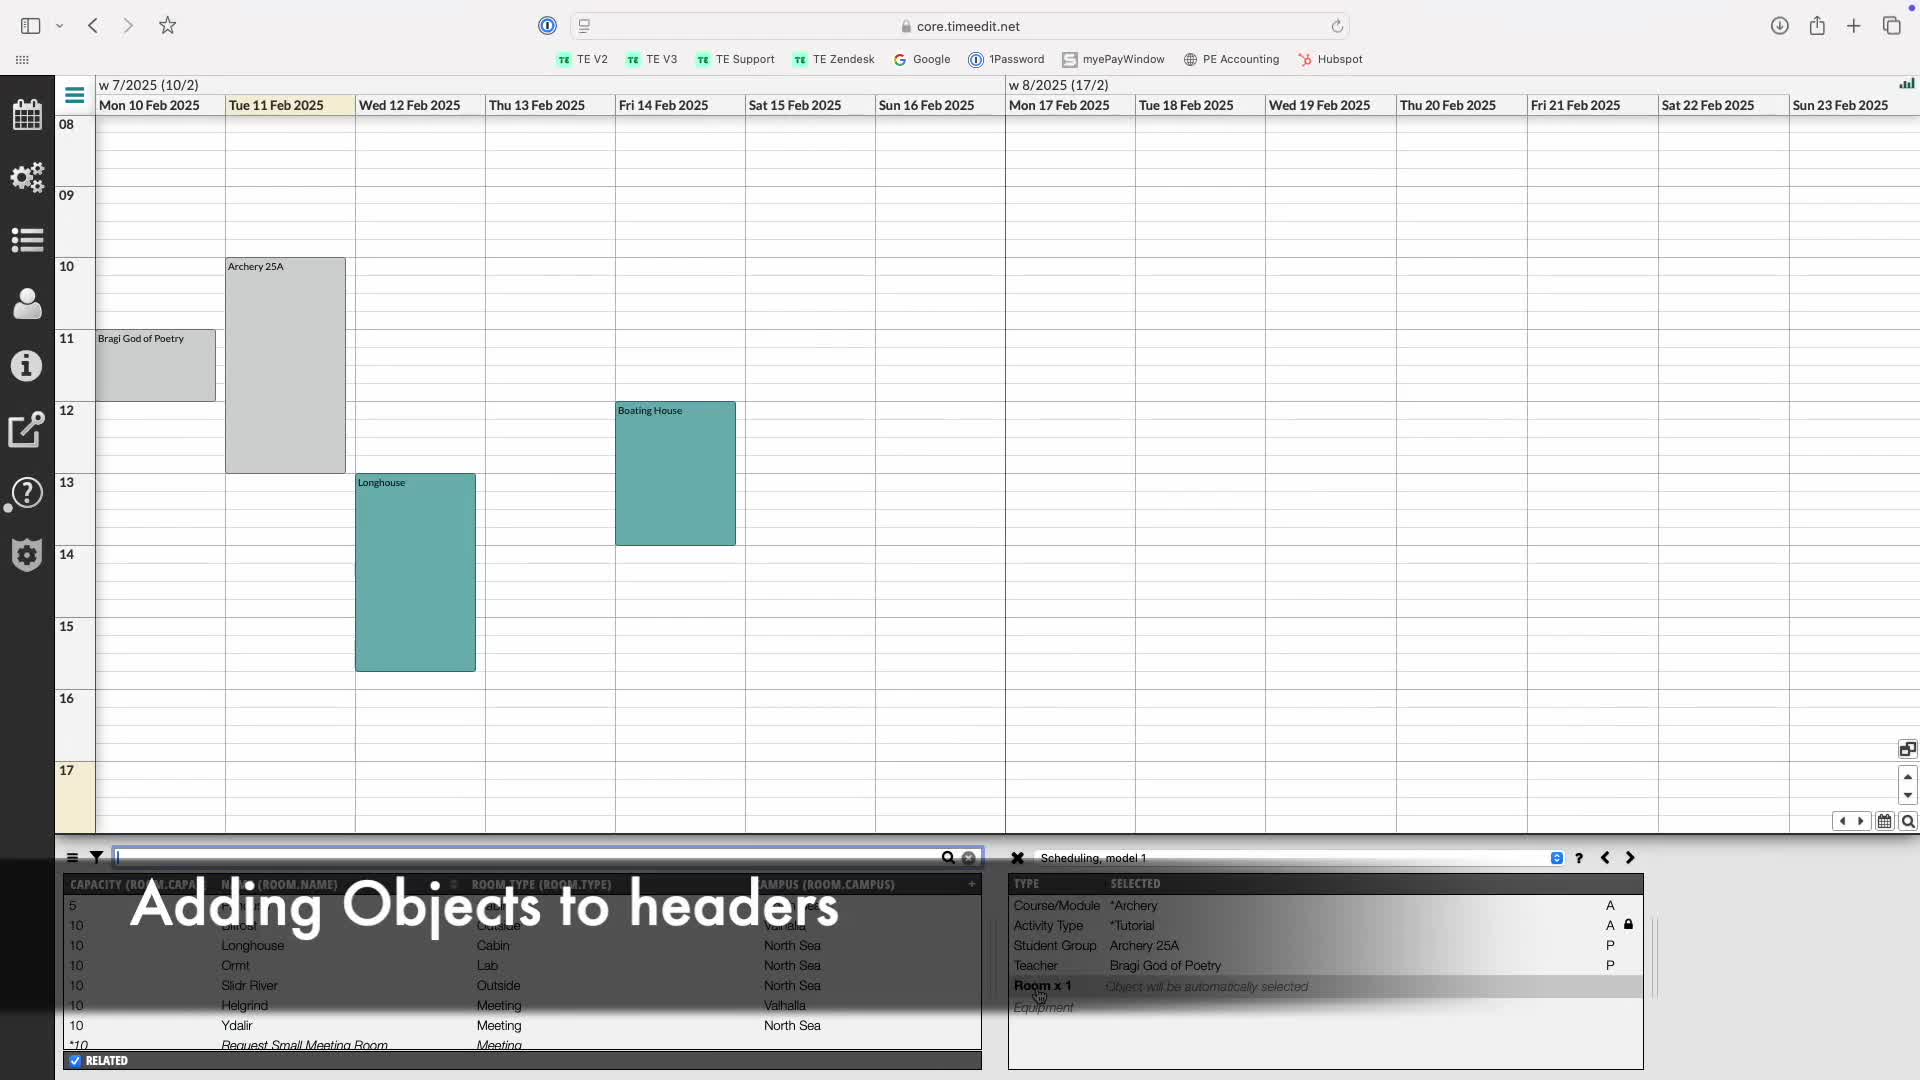Click the gears settings sidebar icon
The height and width of the screenshot is (1080, 1920).
(27, 177)
